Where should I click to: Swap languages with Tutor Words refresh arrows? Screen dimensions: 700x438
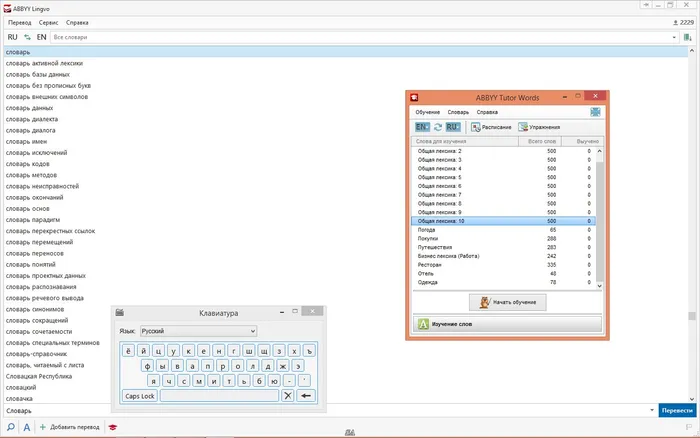(x=438, y=127)
